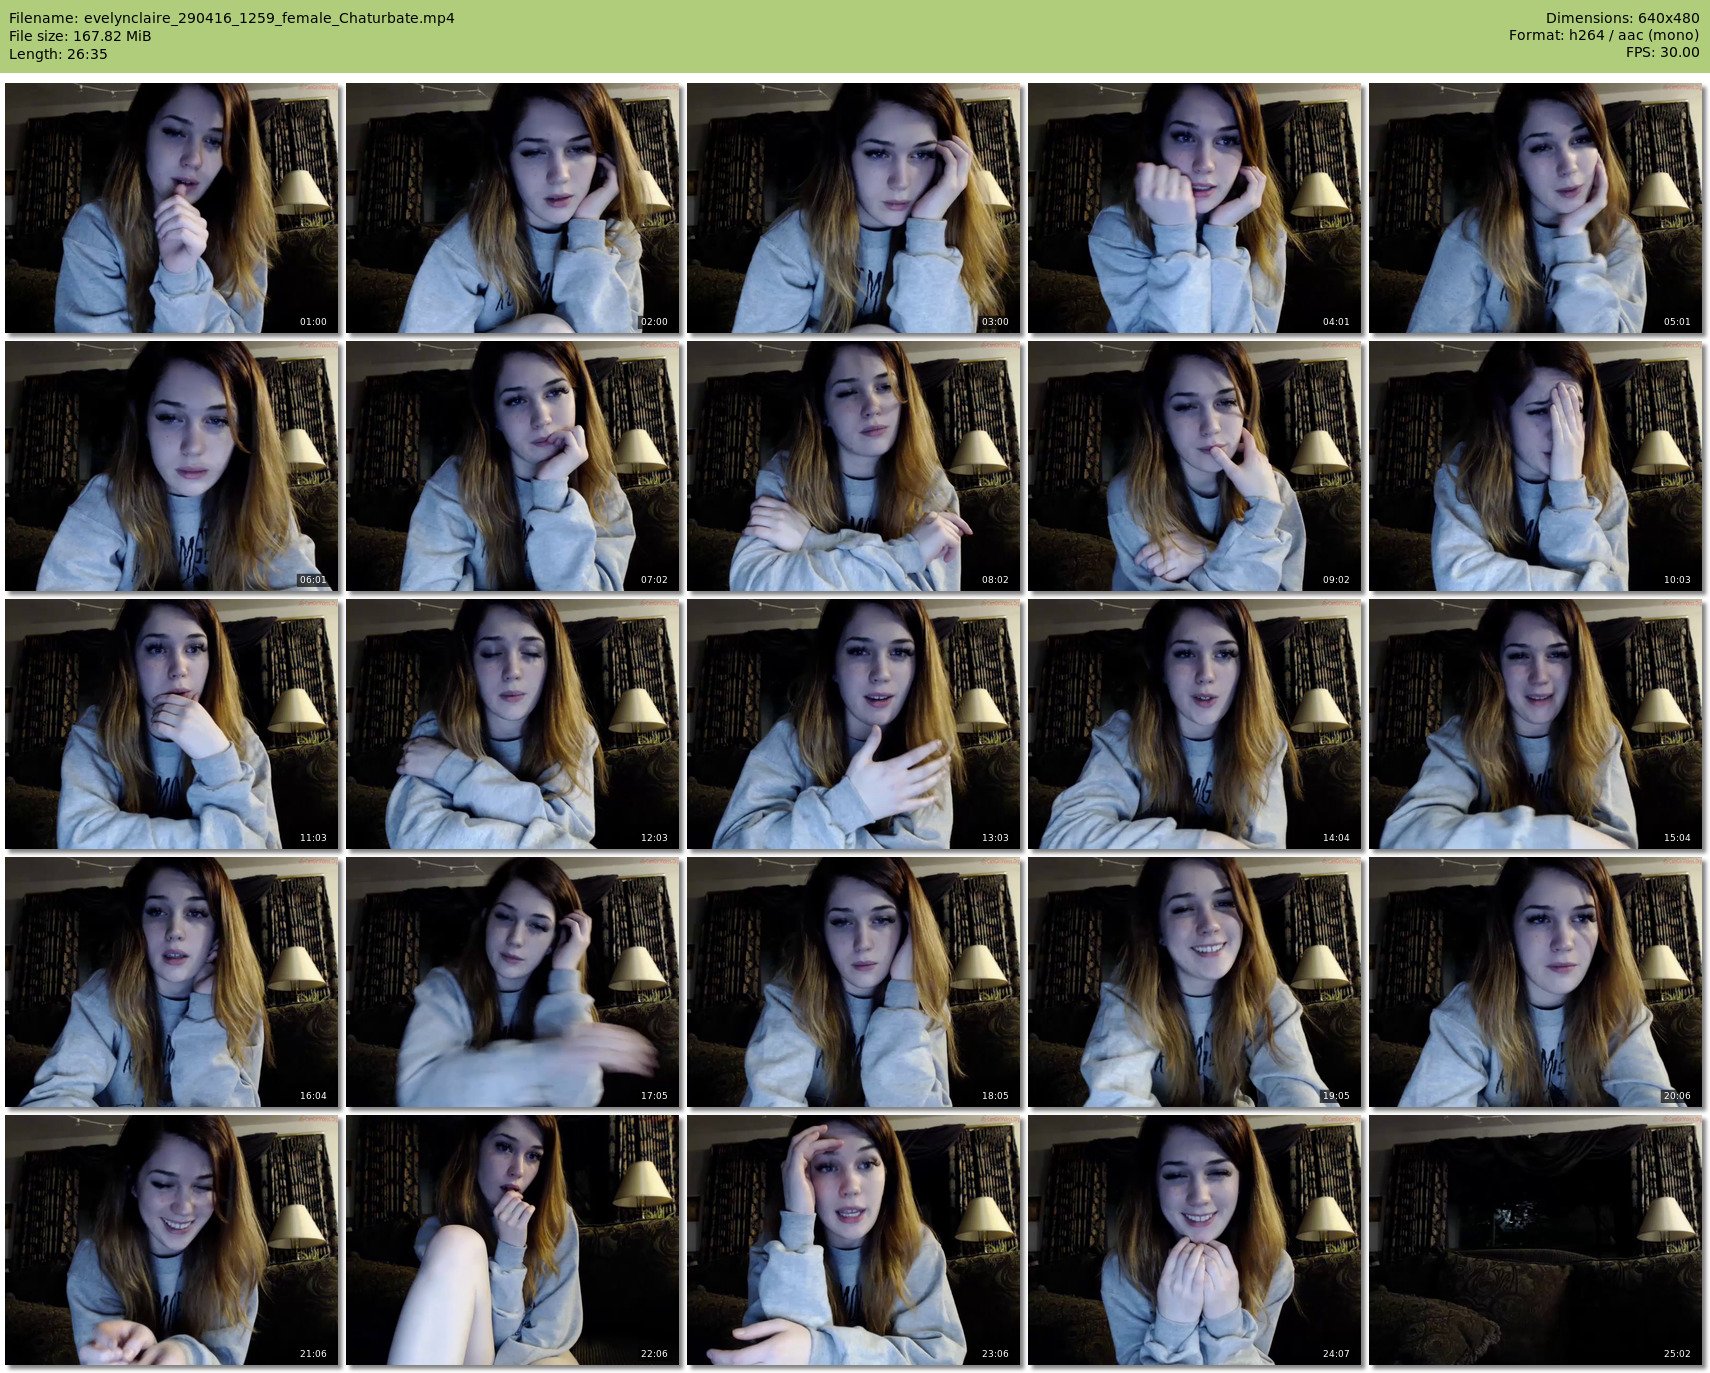Select the frame stamped 20:06
Screen dimensions: 1710x1373
pos(1536,982)
